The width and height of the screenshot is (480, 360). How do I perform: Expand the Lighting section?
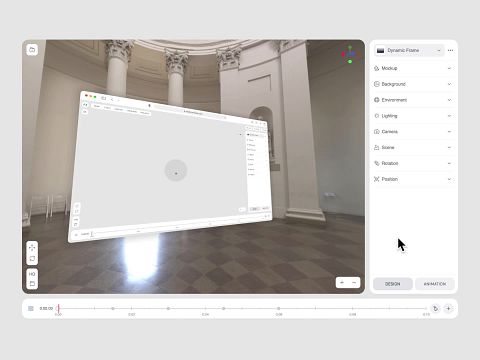point(413,116)
